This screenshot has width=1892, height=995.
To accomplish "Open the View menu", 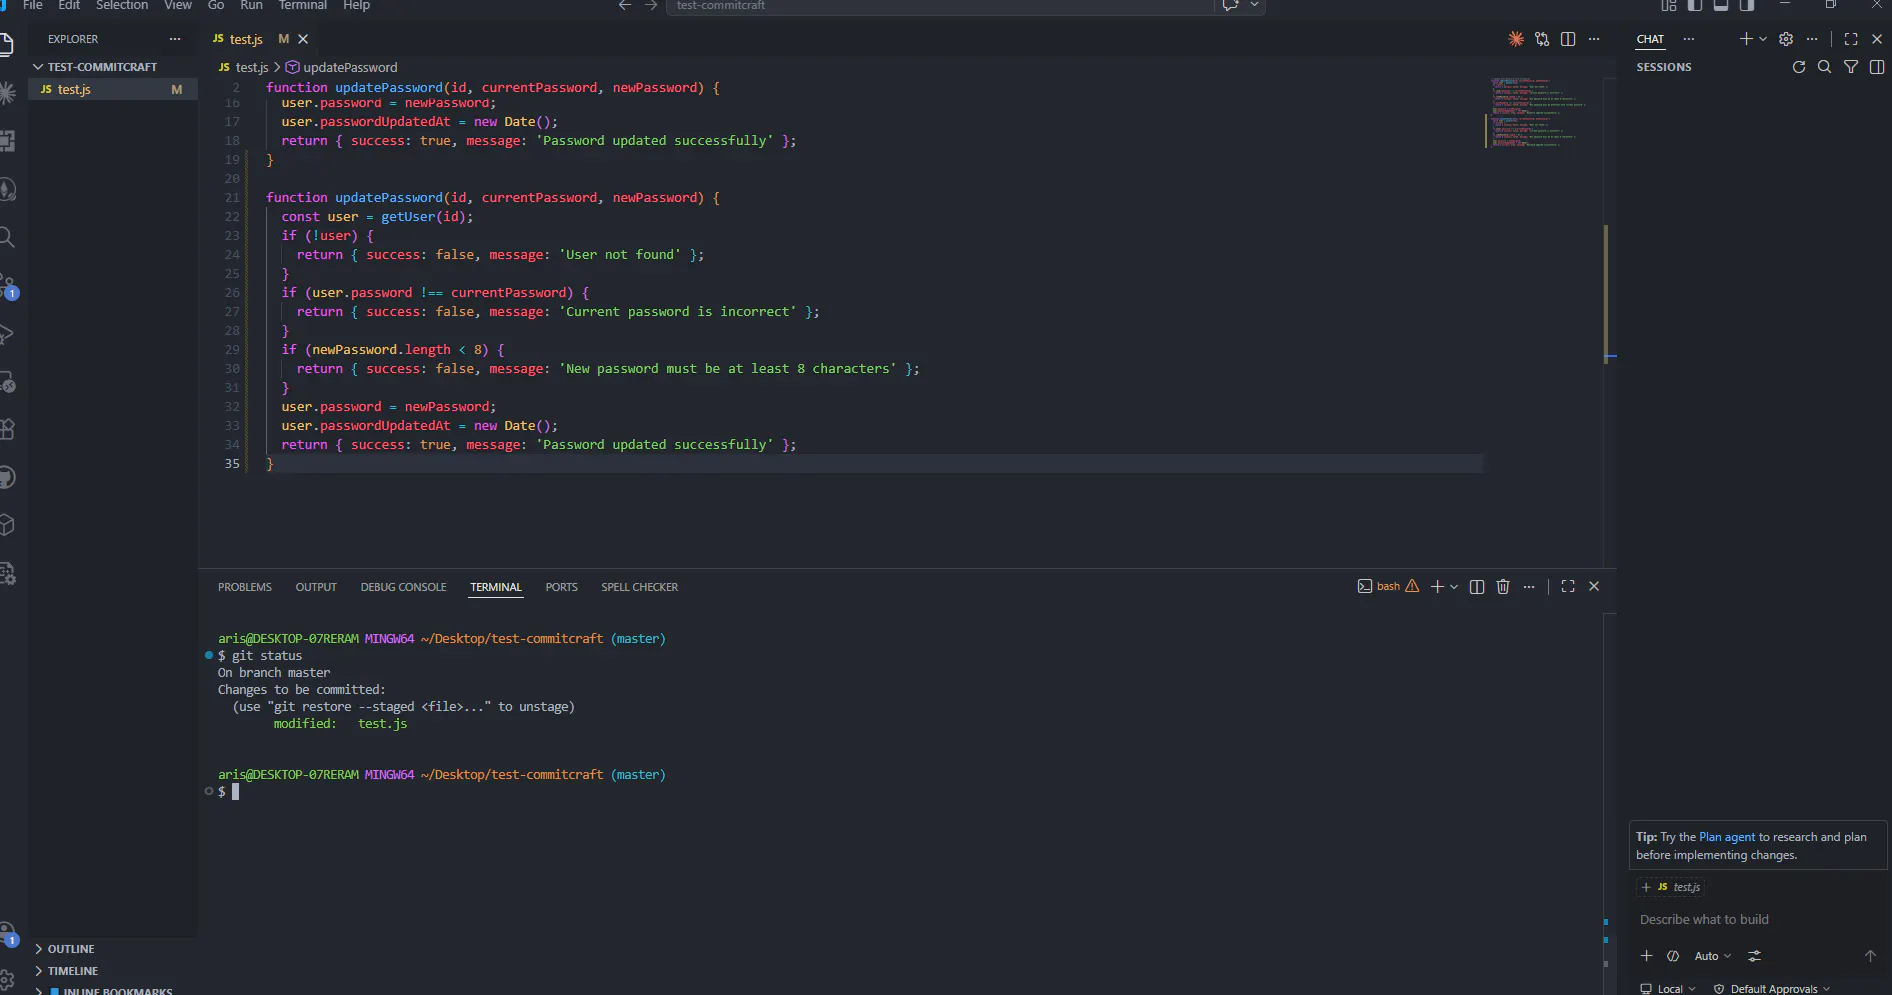I will tap(178, 5).
